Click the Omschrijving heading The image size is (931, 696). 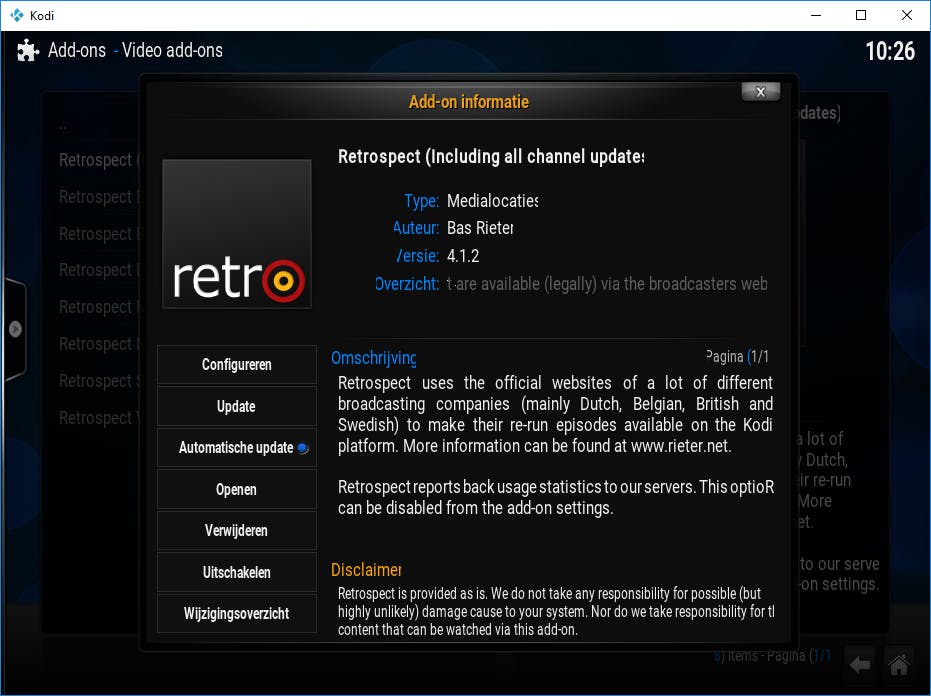tap(373, 358)
